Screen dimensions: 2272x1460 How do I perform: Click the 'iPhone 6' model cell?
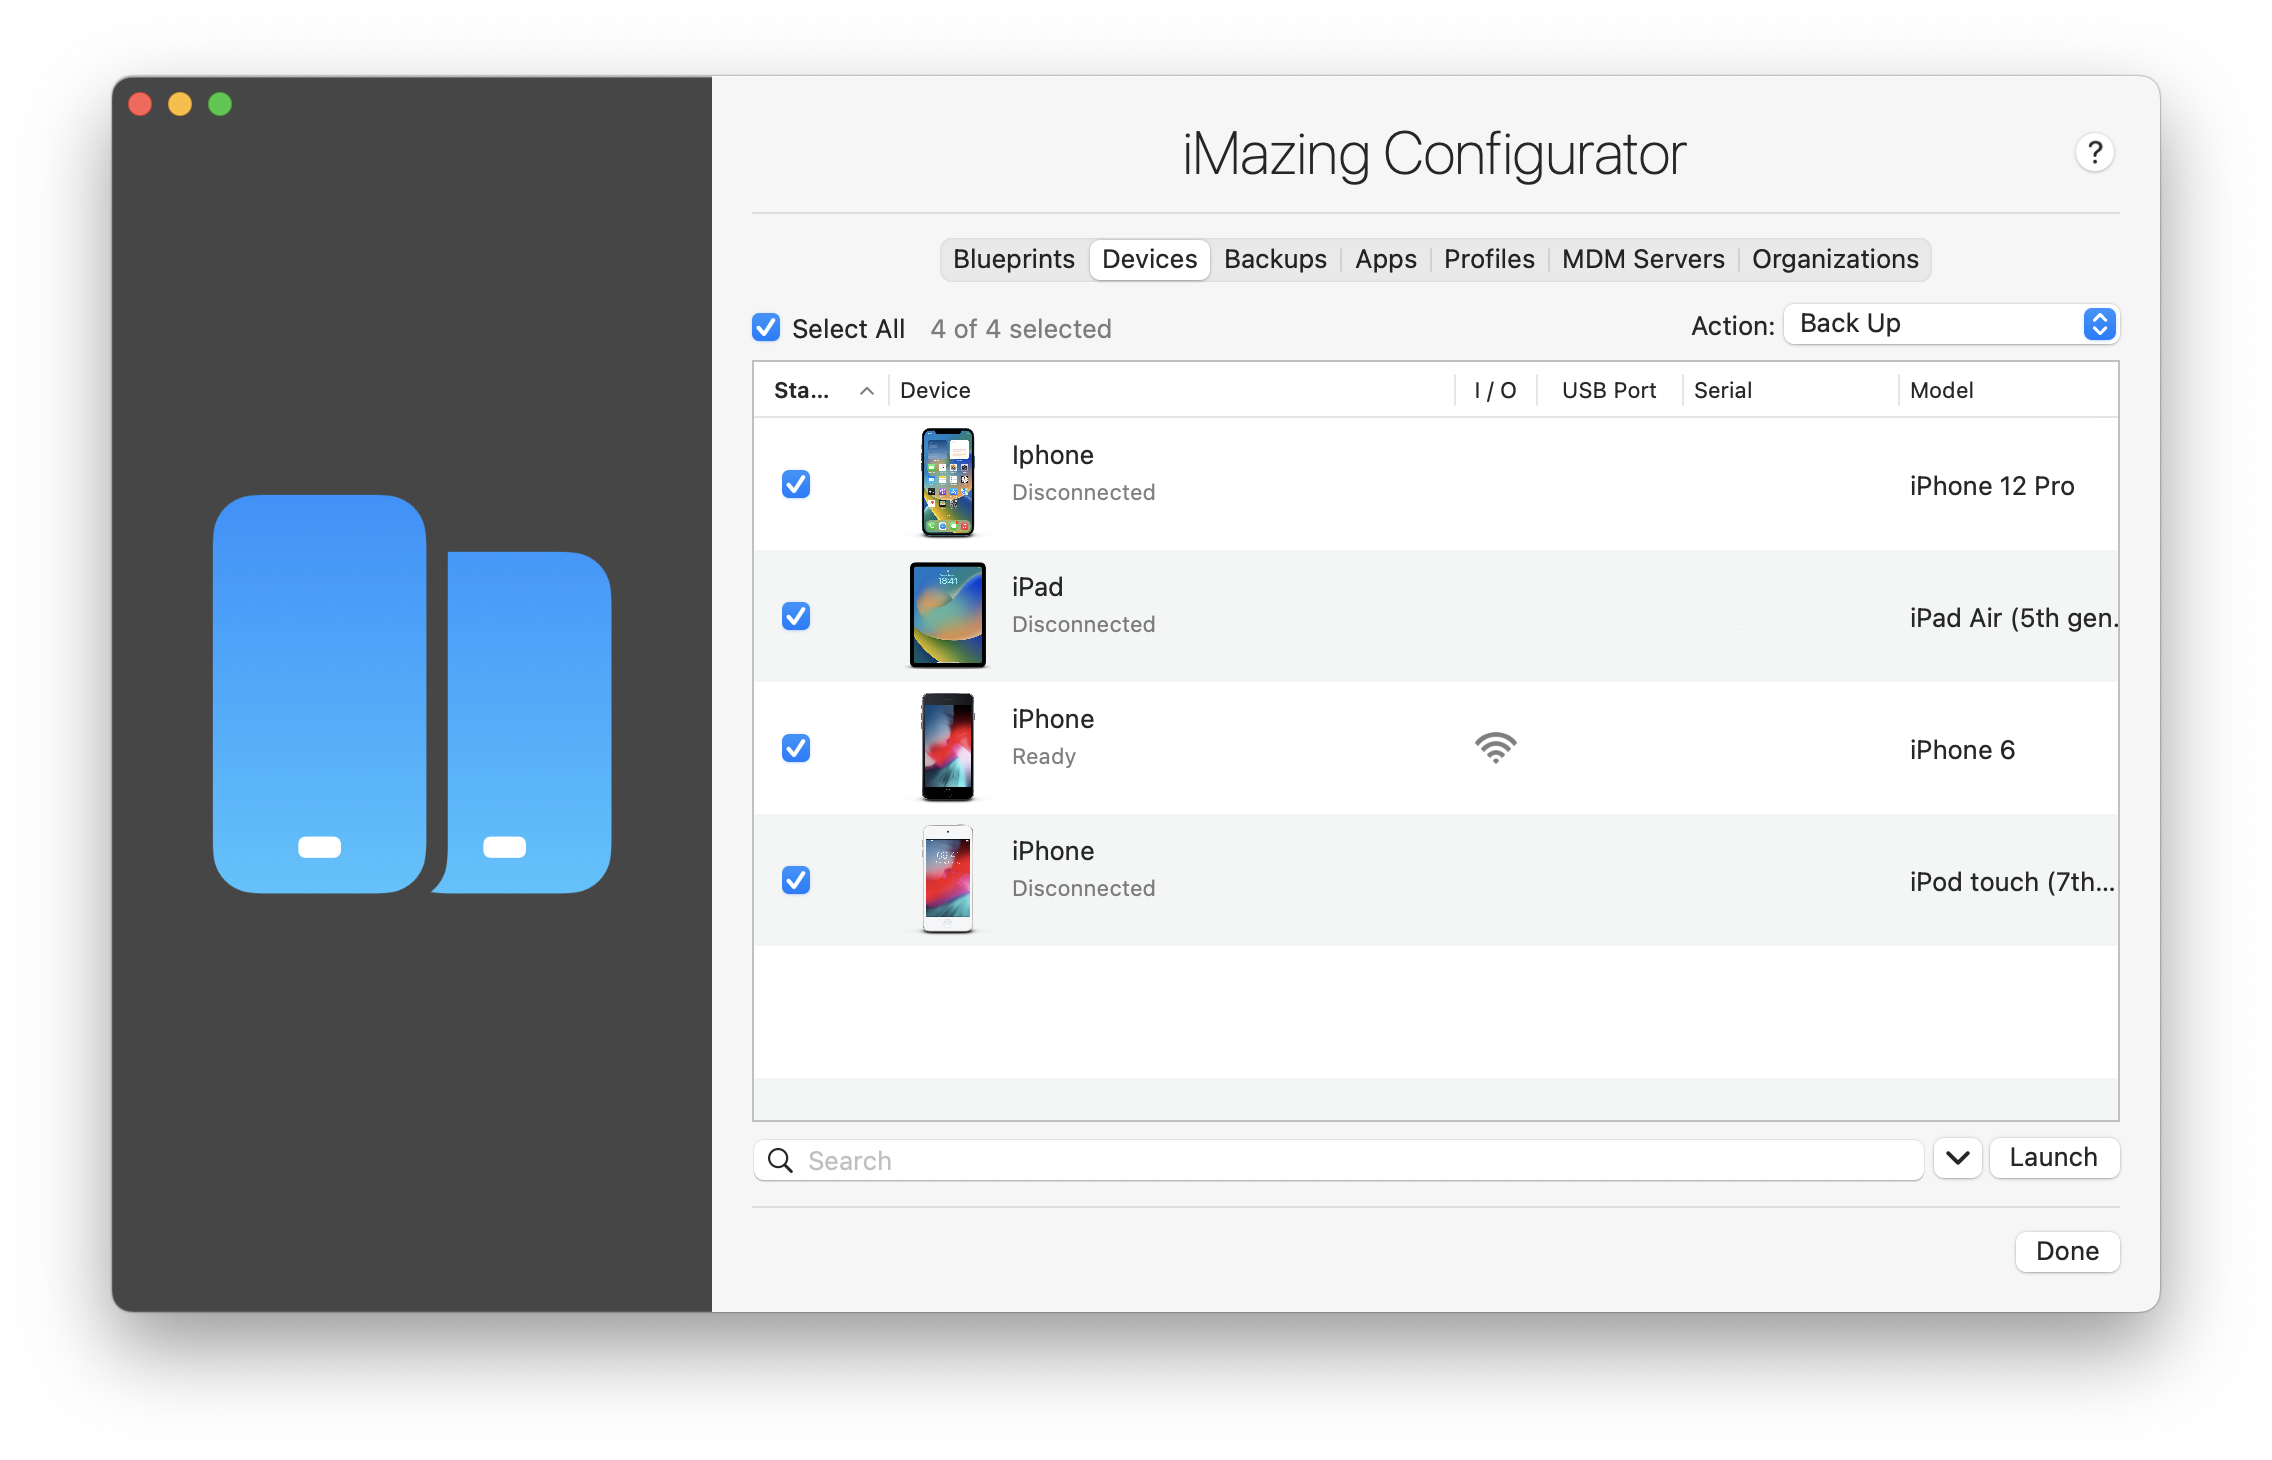click(1962, 750)
